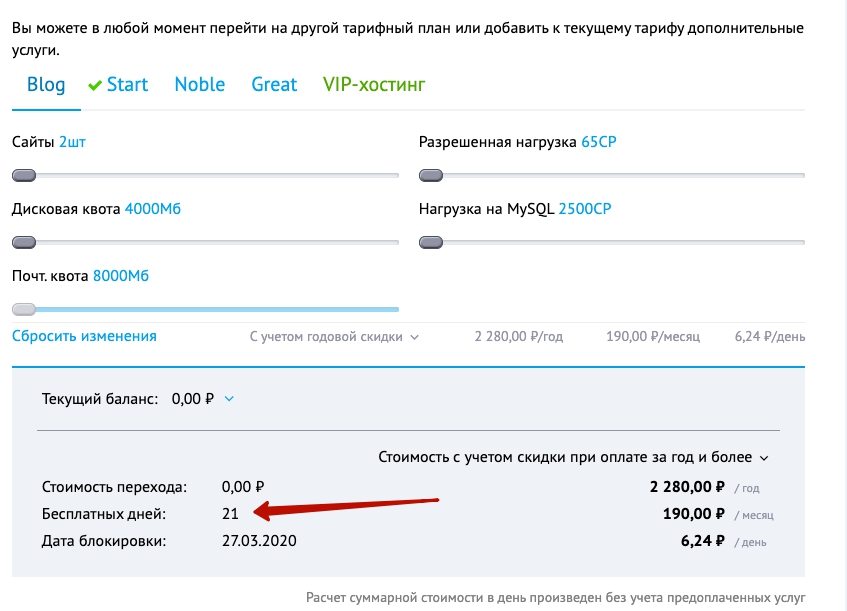Click the Нагрузка на MySQL slider handle
The height and width of the screenshot is (611, 847).
431,243
